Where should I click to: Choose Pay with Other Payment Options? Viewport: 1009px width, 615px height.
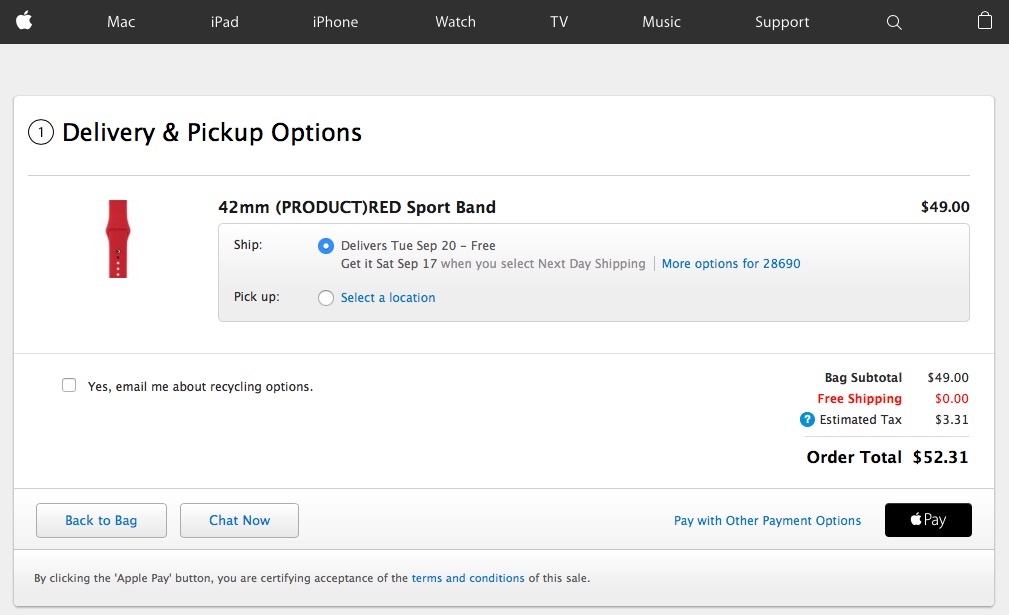(x=767, y=520)
